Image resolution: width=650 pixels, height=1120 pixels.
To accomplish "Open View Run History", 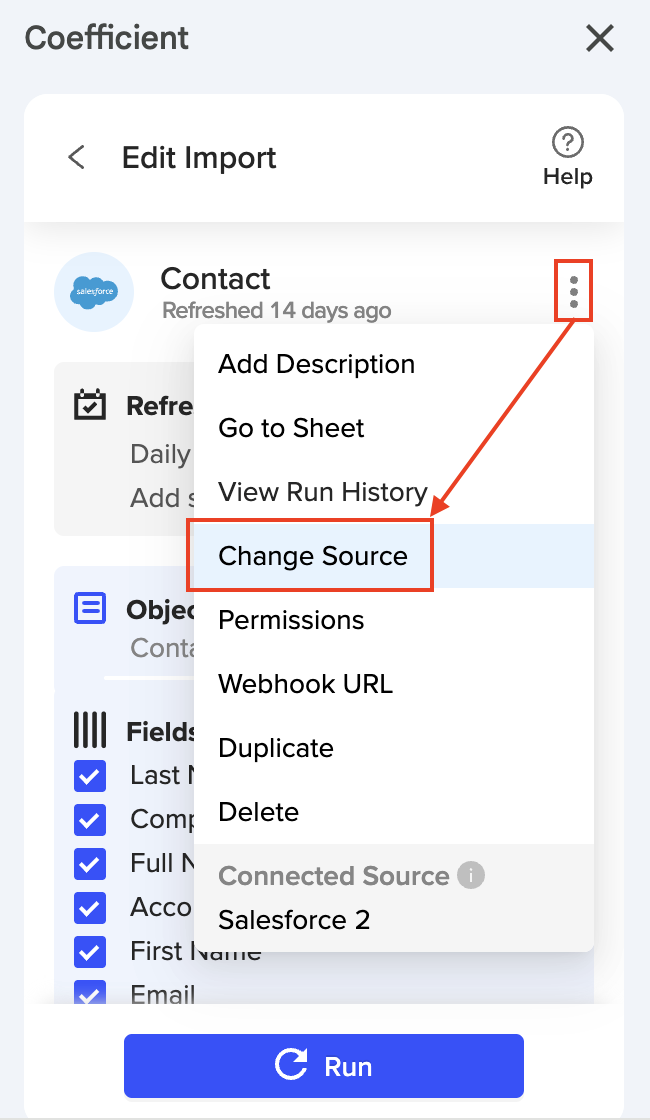I will coord(322,492).
